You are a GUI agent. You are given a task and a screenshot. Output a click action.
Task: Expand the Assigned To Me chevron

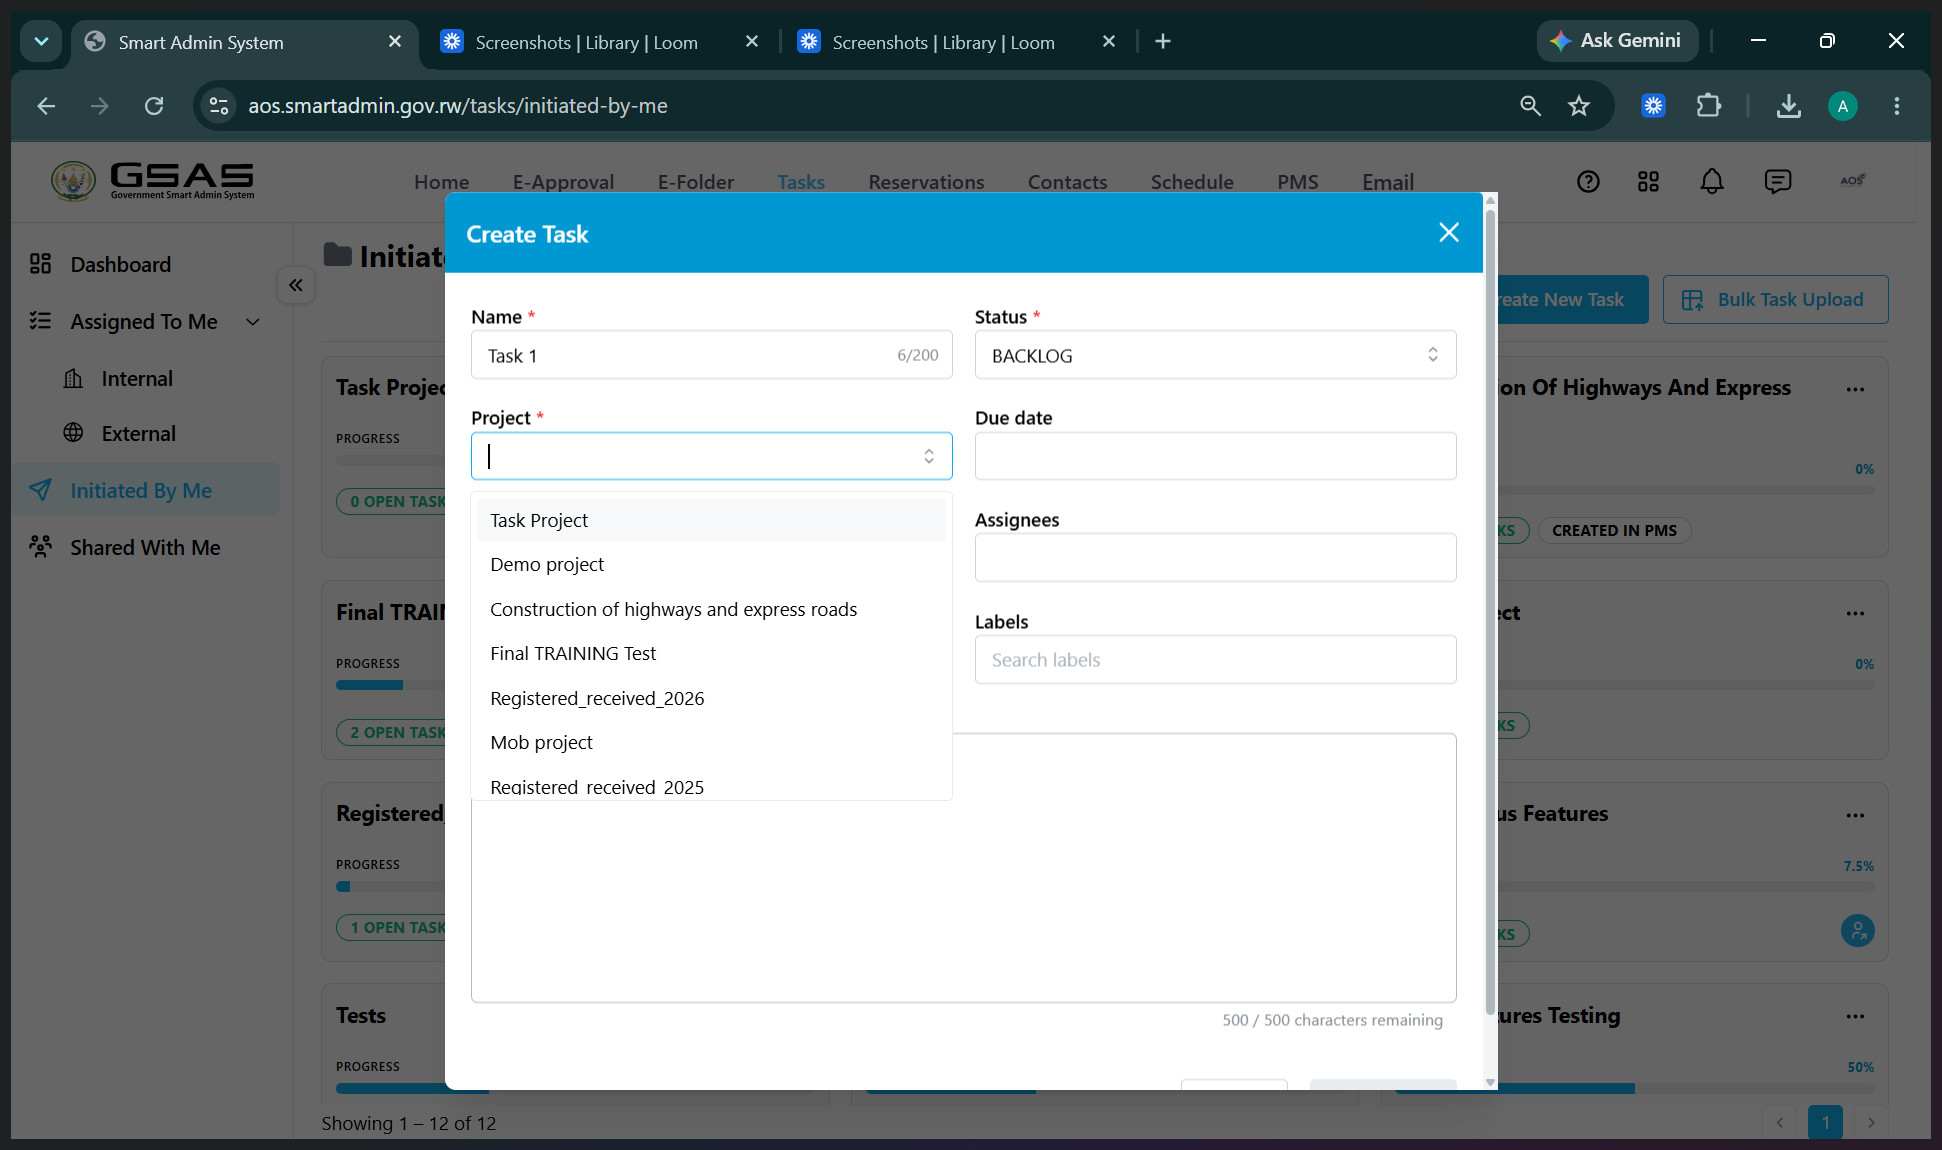253,322
